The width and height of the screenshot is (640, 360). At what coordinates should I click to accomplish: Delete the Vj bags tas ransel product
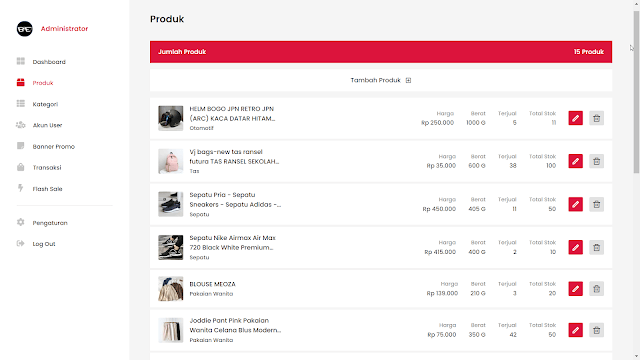(596, 161)
